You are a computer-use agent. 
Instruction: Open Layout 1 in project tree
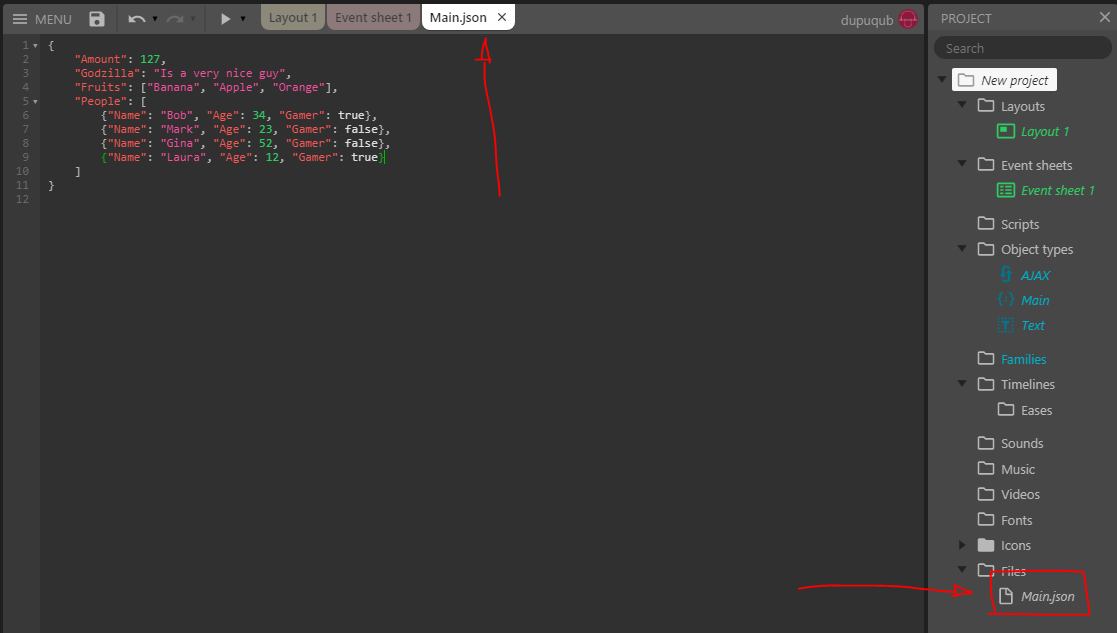(x=1044, y=132)
